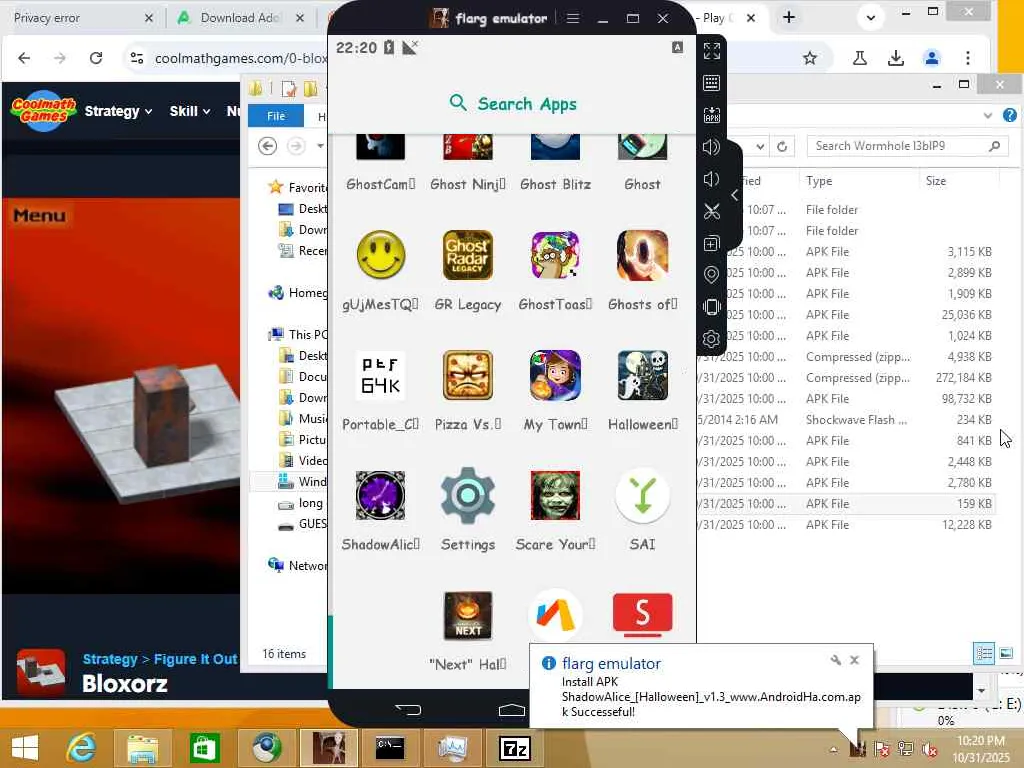Bookmark this page with star icon
This screenshot has height=768, width=1024.
[x=810, y=58]
